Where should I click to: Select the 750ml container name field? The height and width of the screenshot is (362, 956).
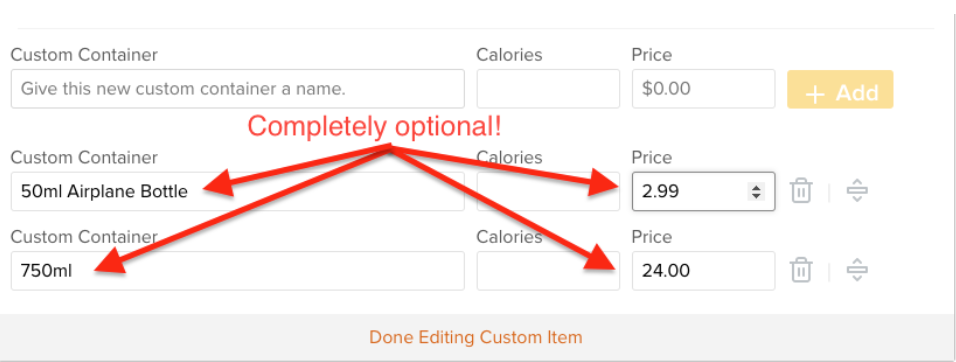point(238,271)
